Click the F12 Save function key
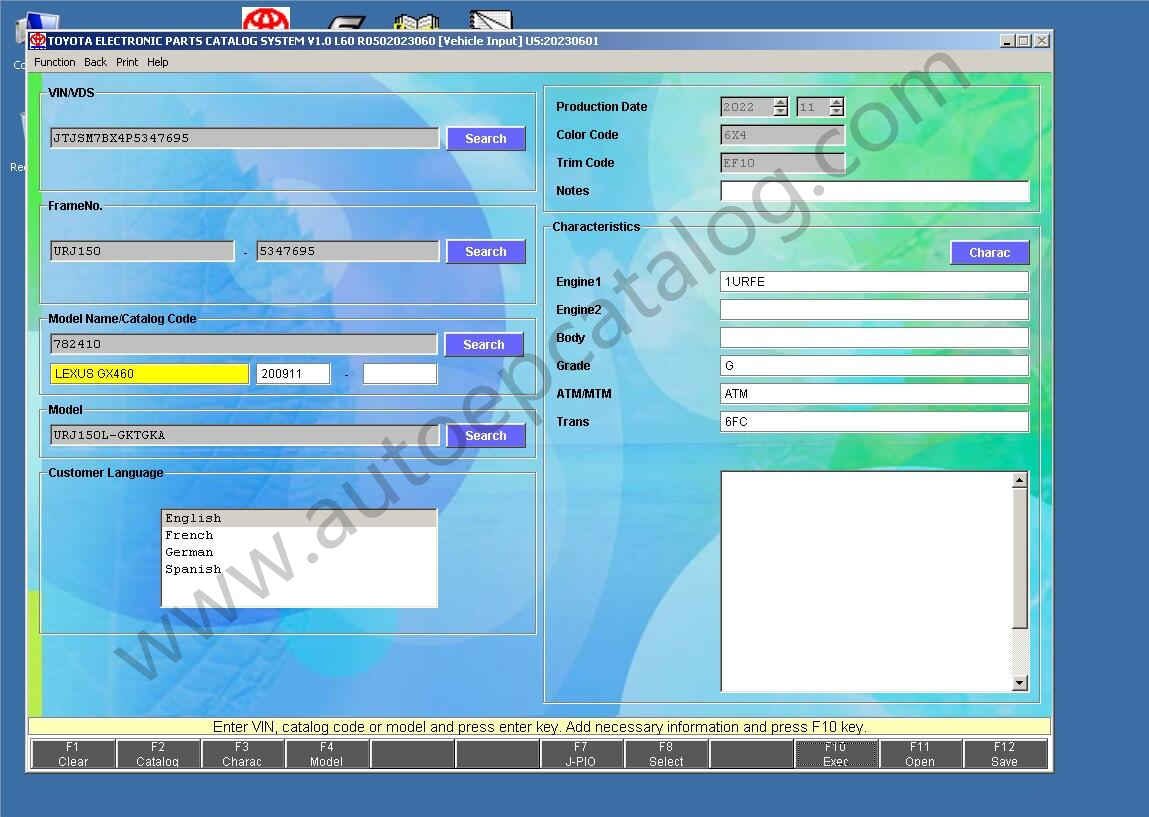The image size is (1149, 817). (x=1005, y=754)
